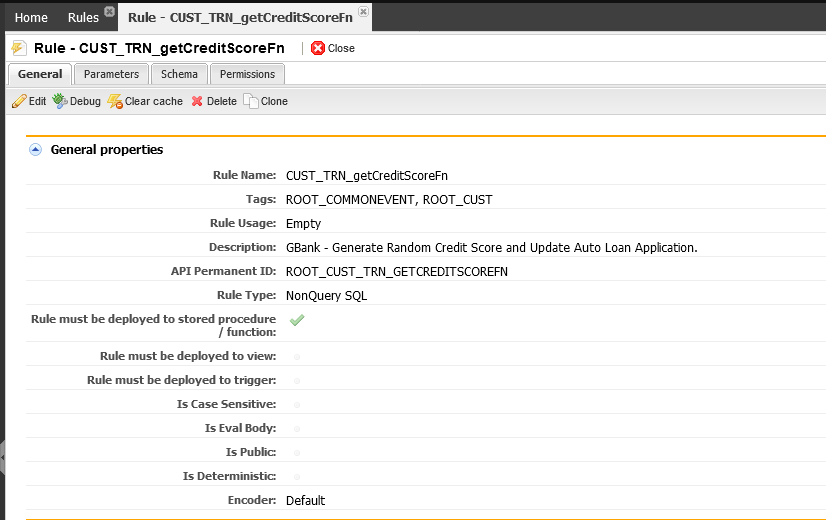Click the Encoder: field label

point(252,501)
